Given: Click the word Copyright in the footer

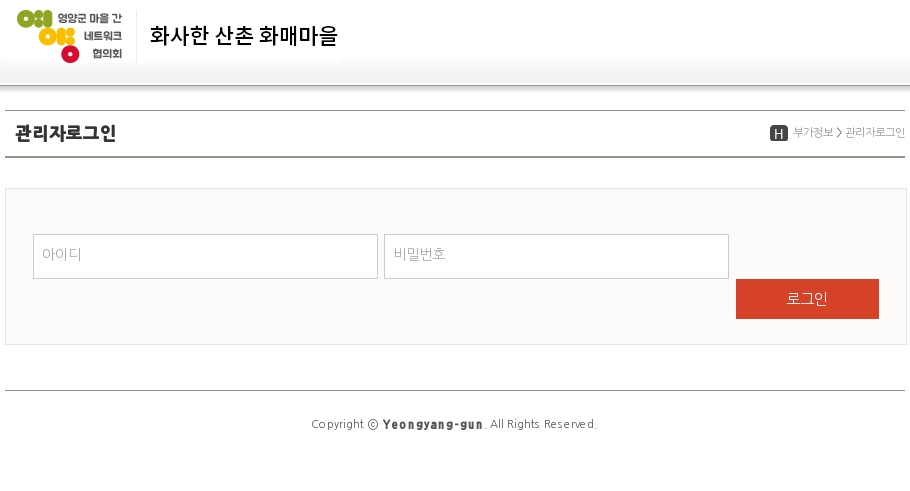Looking at the screenshot, I should click(x=338, y=424).
